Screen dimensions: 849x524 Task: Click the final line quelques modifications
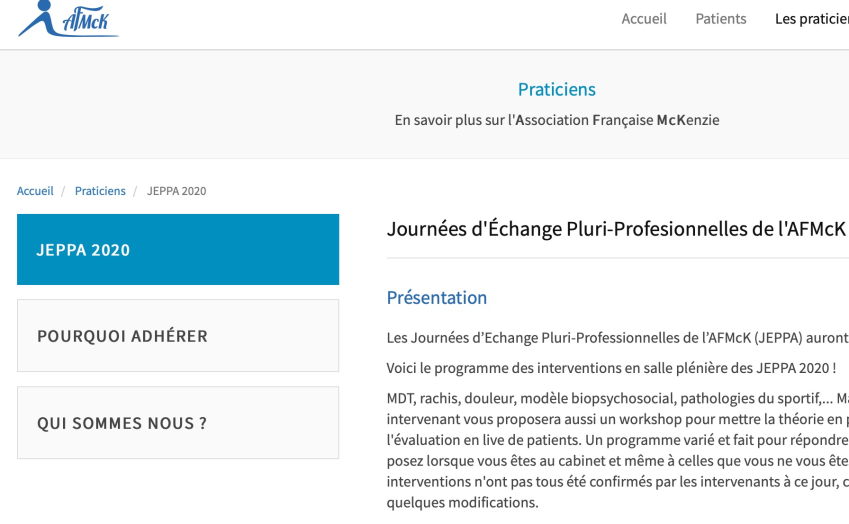coord(462,502)
